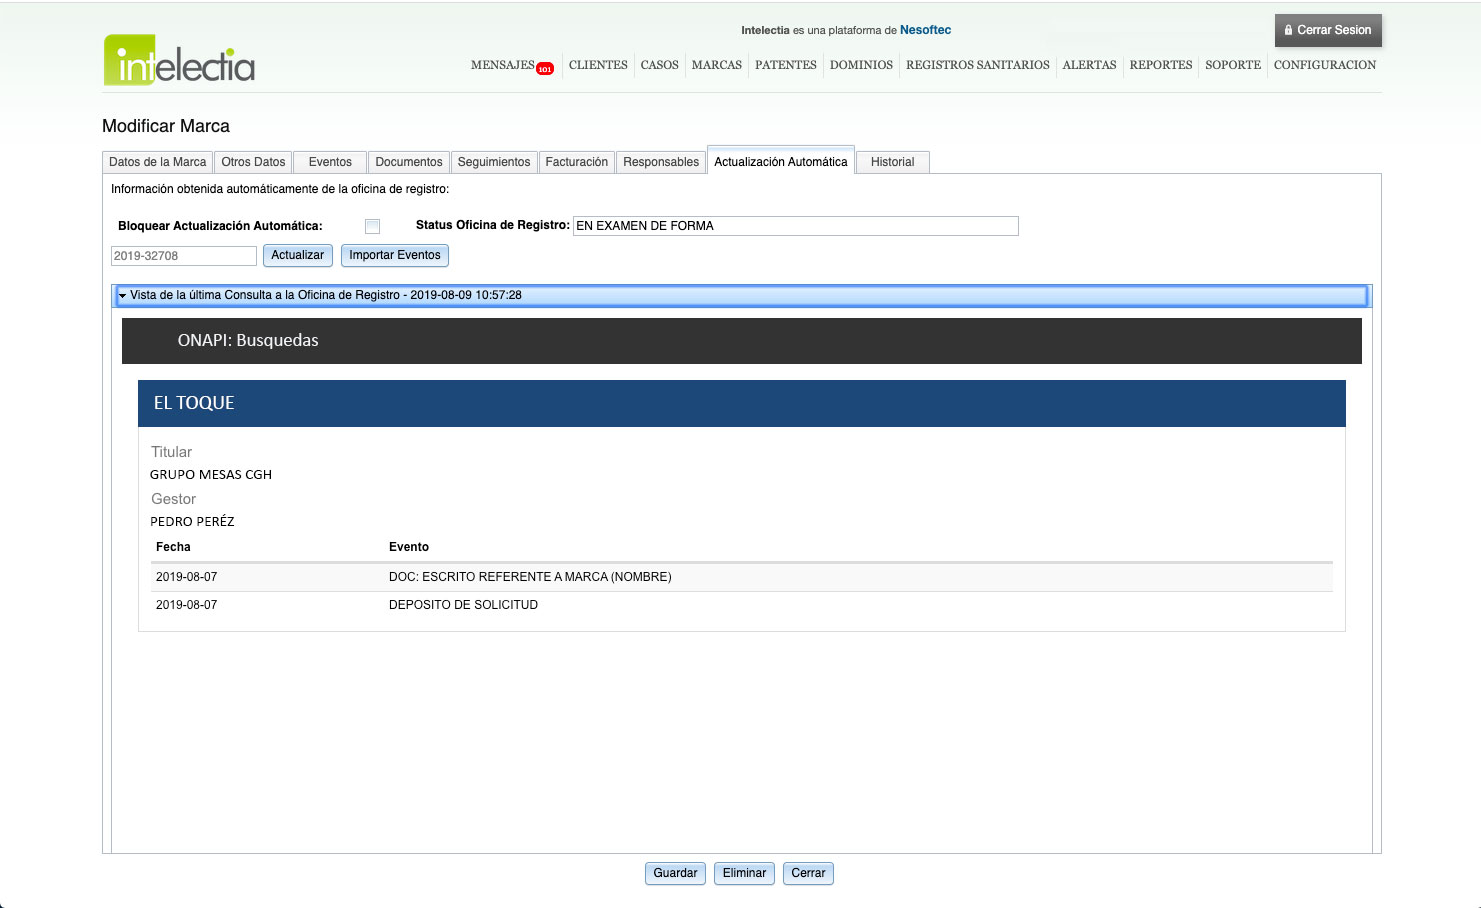This screenshot has width=1481, height=908.
Task: Focus the Status Oficina de Registro field
Action: [795, 226]
